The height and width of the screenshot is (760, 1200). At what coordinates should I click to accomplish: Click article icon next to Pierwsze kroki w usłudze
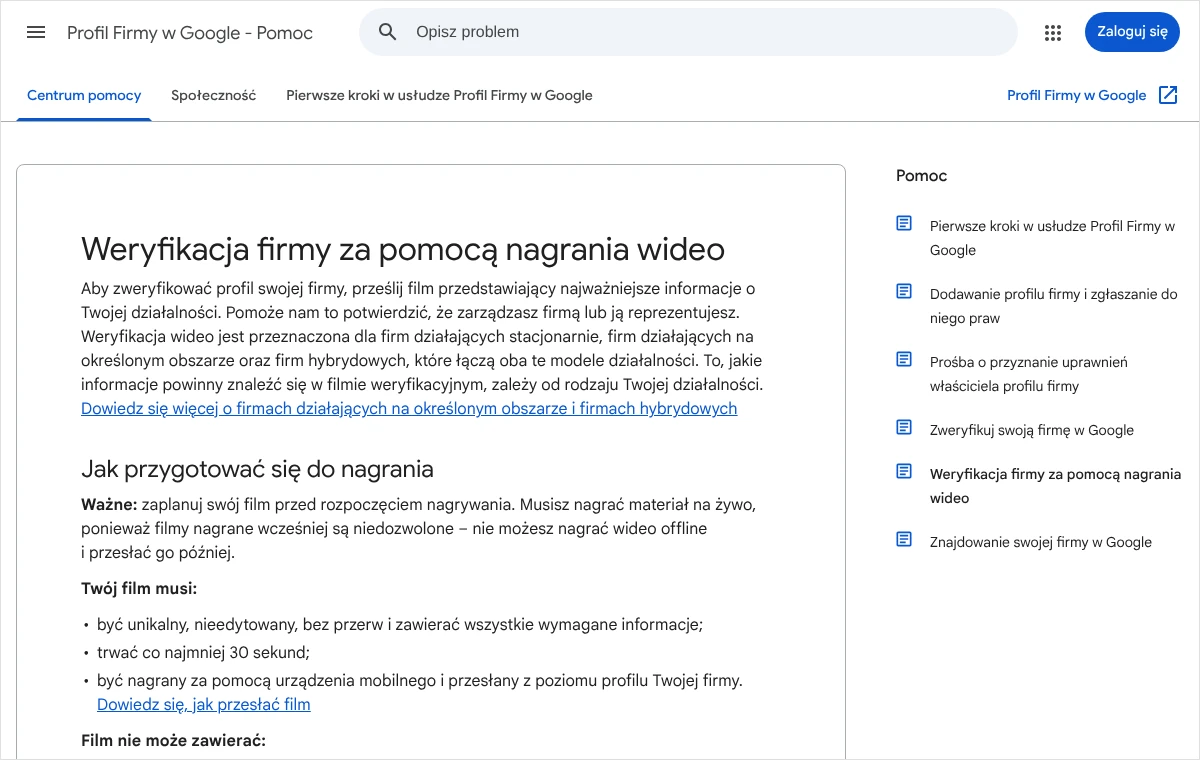pos(904,224)
